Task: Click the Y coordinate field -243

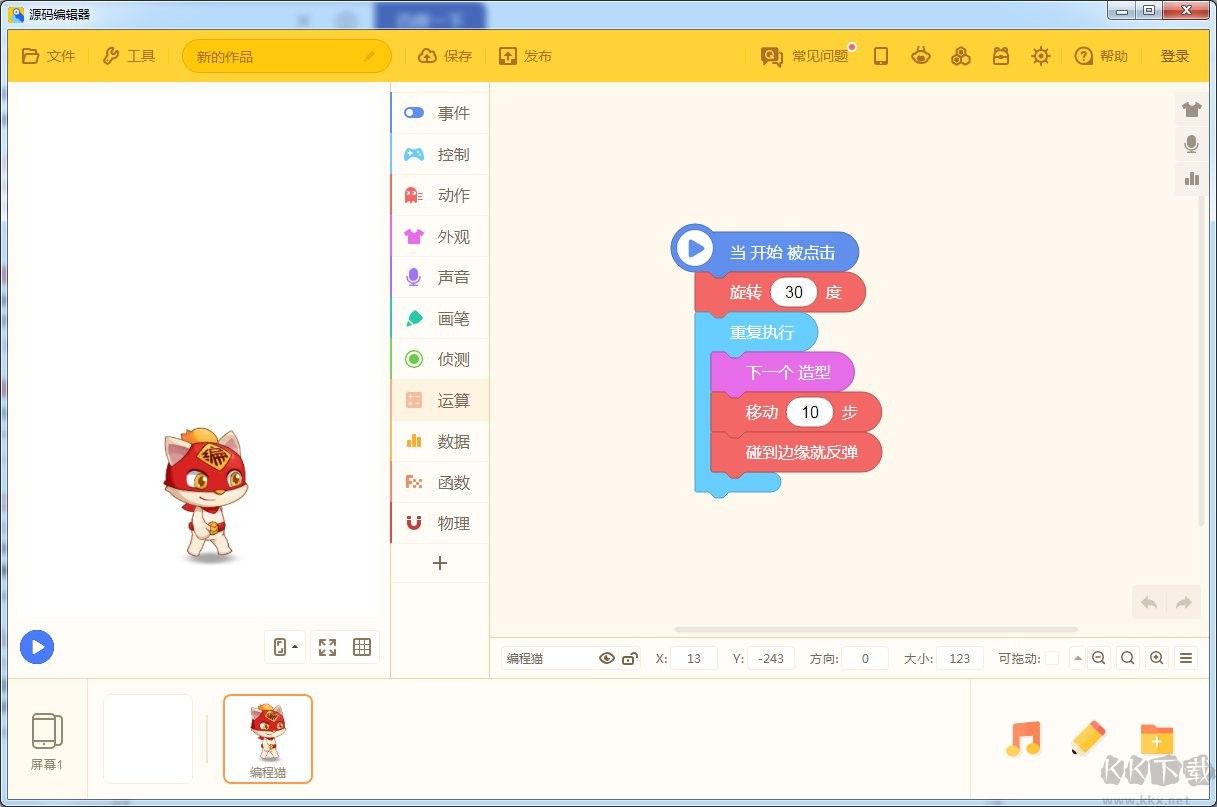Action: click(x=771, y=658)
